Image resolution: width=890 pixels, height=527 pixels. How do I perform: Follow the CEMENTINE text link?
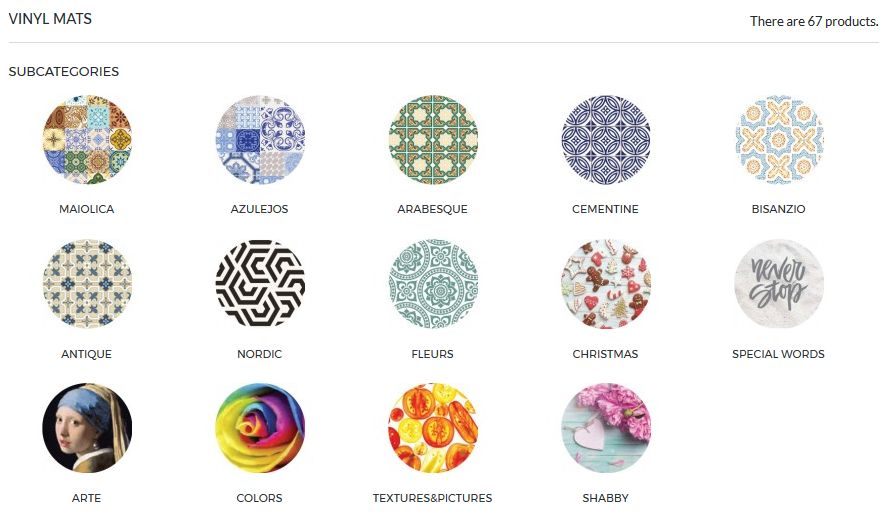[605, 209]
